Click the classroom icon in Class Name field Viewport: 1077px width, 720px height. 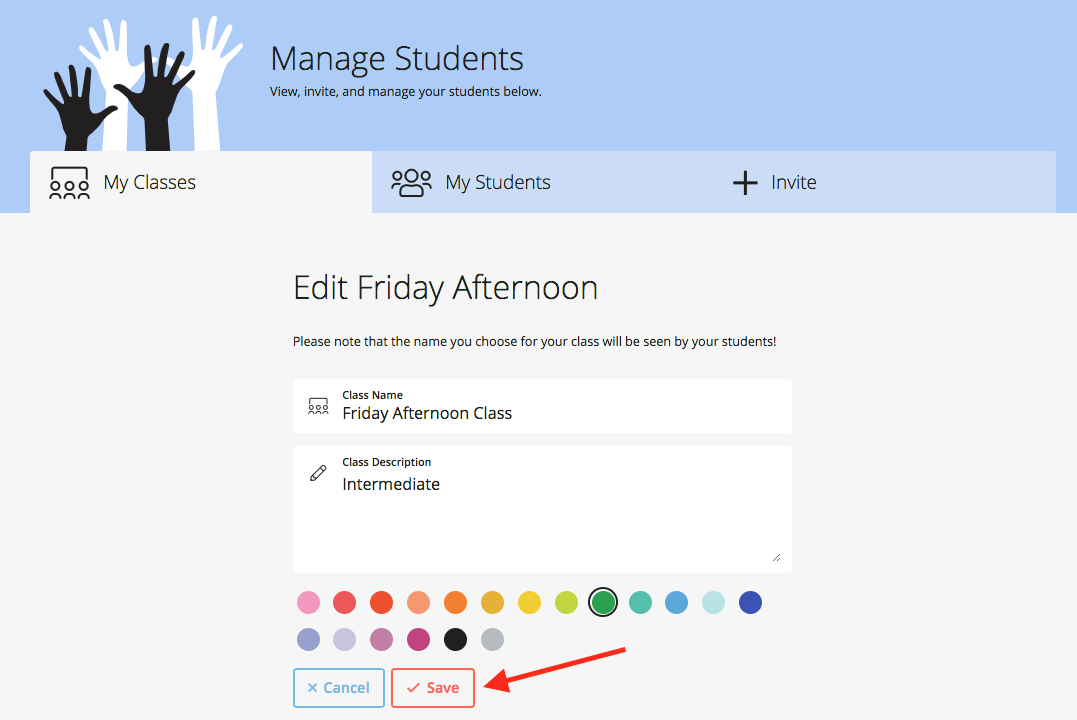point(318,405)
